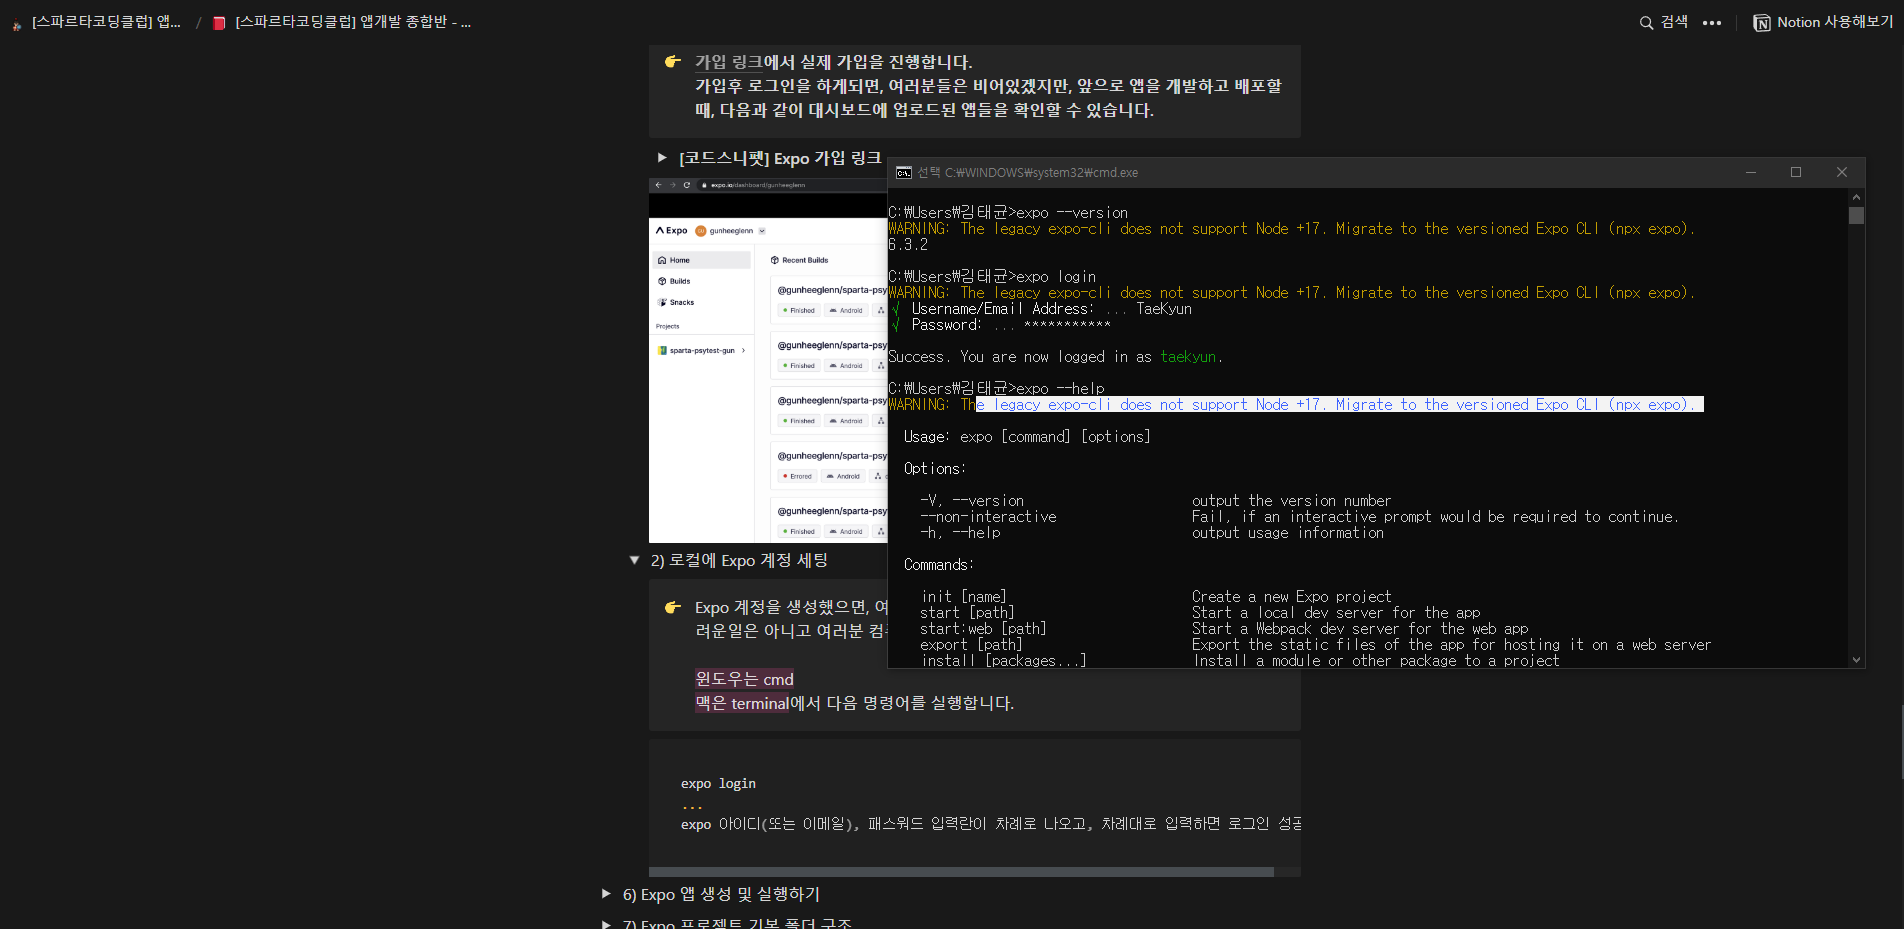The height and width of the screenshot is (929, 1904).
Task: Minimize the cmd.exe window
Action: [x=1751, y=172]
